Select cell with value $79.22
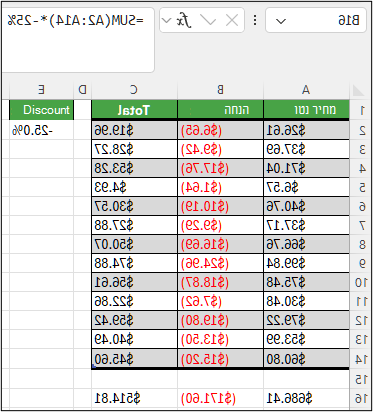Image resolution: width=373 pixels, height=412 pixels. [306, 320]
